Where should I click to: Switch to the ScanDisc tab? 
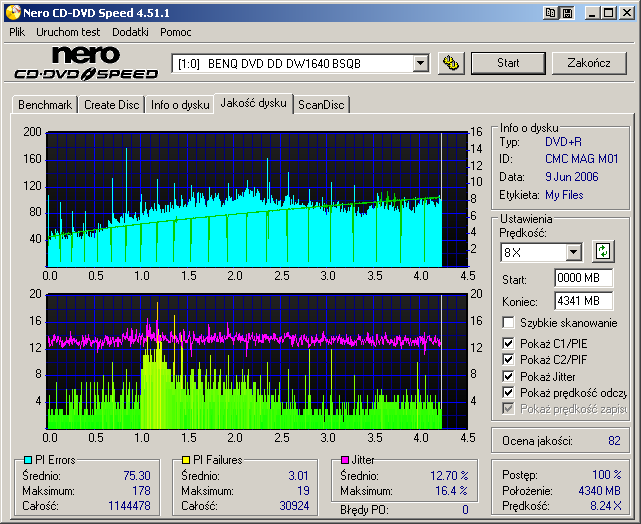321,105
